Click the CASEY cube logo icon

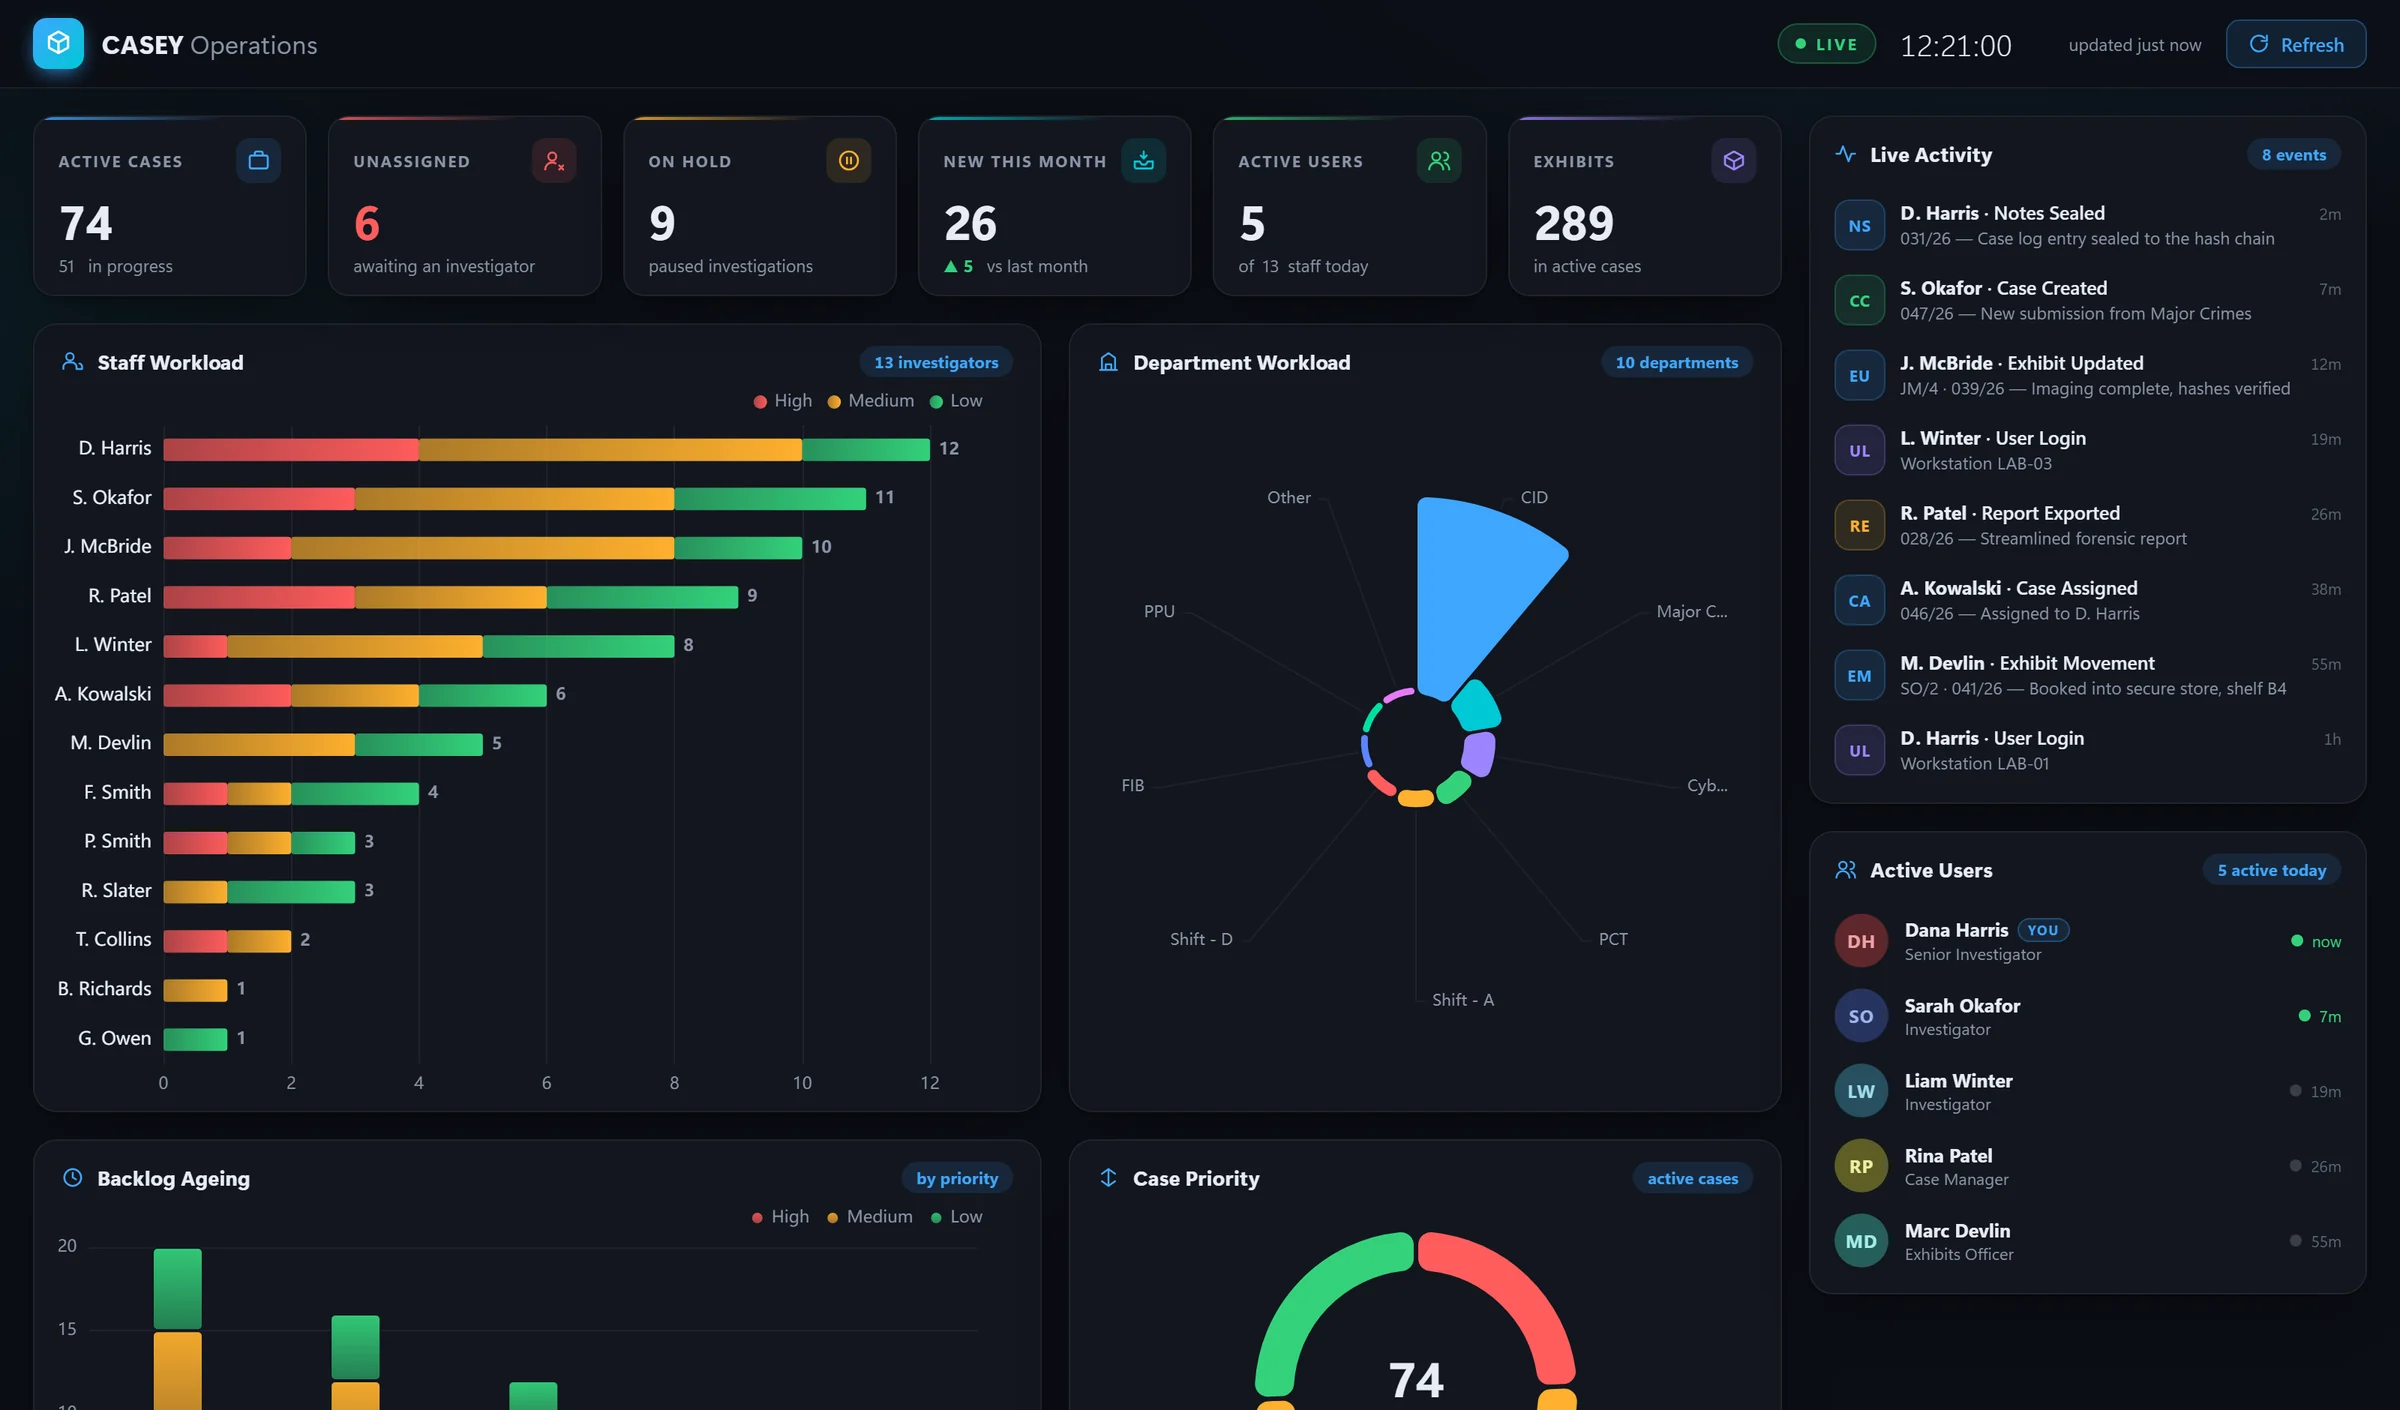[x=58, y=44]
